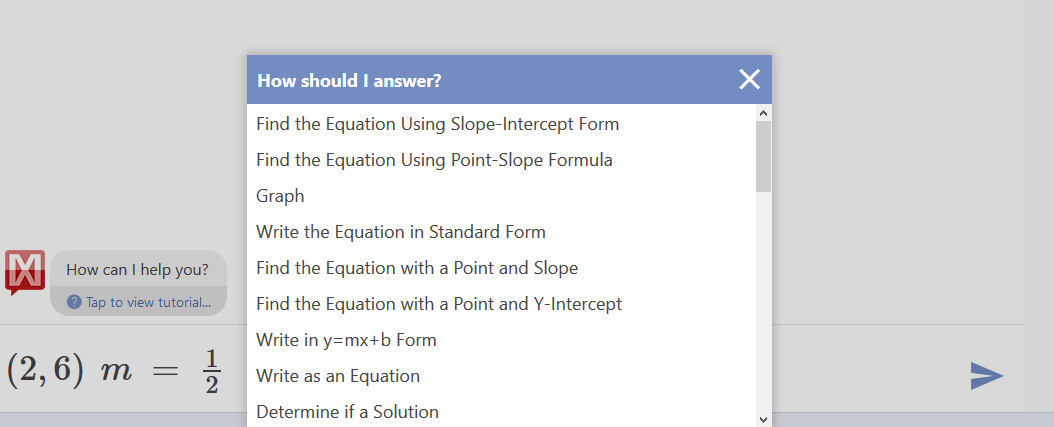Click the red Mathway logo icon
Screen dimensions: 1054x427
(25, 272)
